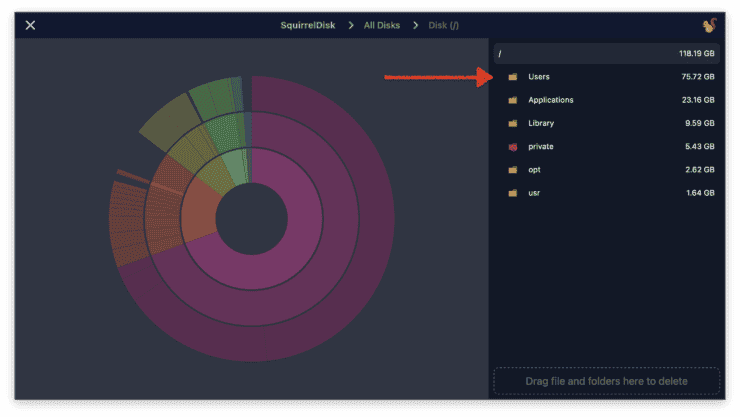Click the opt folder icon
Image resolution: width=740 pixels, height=417 pixels.
coord(513,170)
